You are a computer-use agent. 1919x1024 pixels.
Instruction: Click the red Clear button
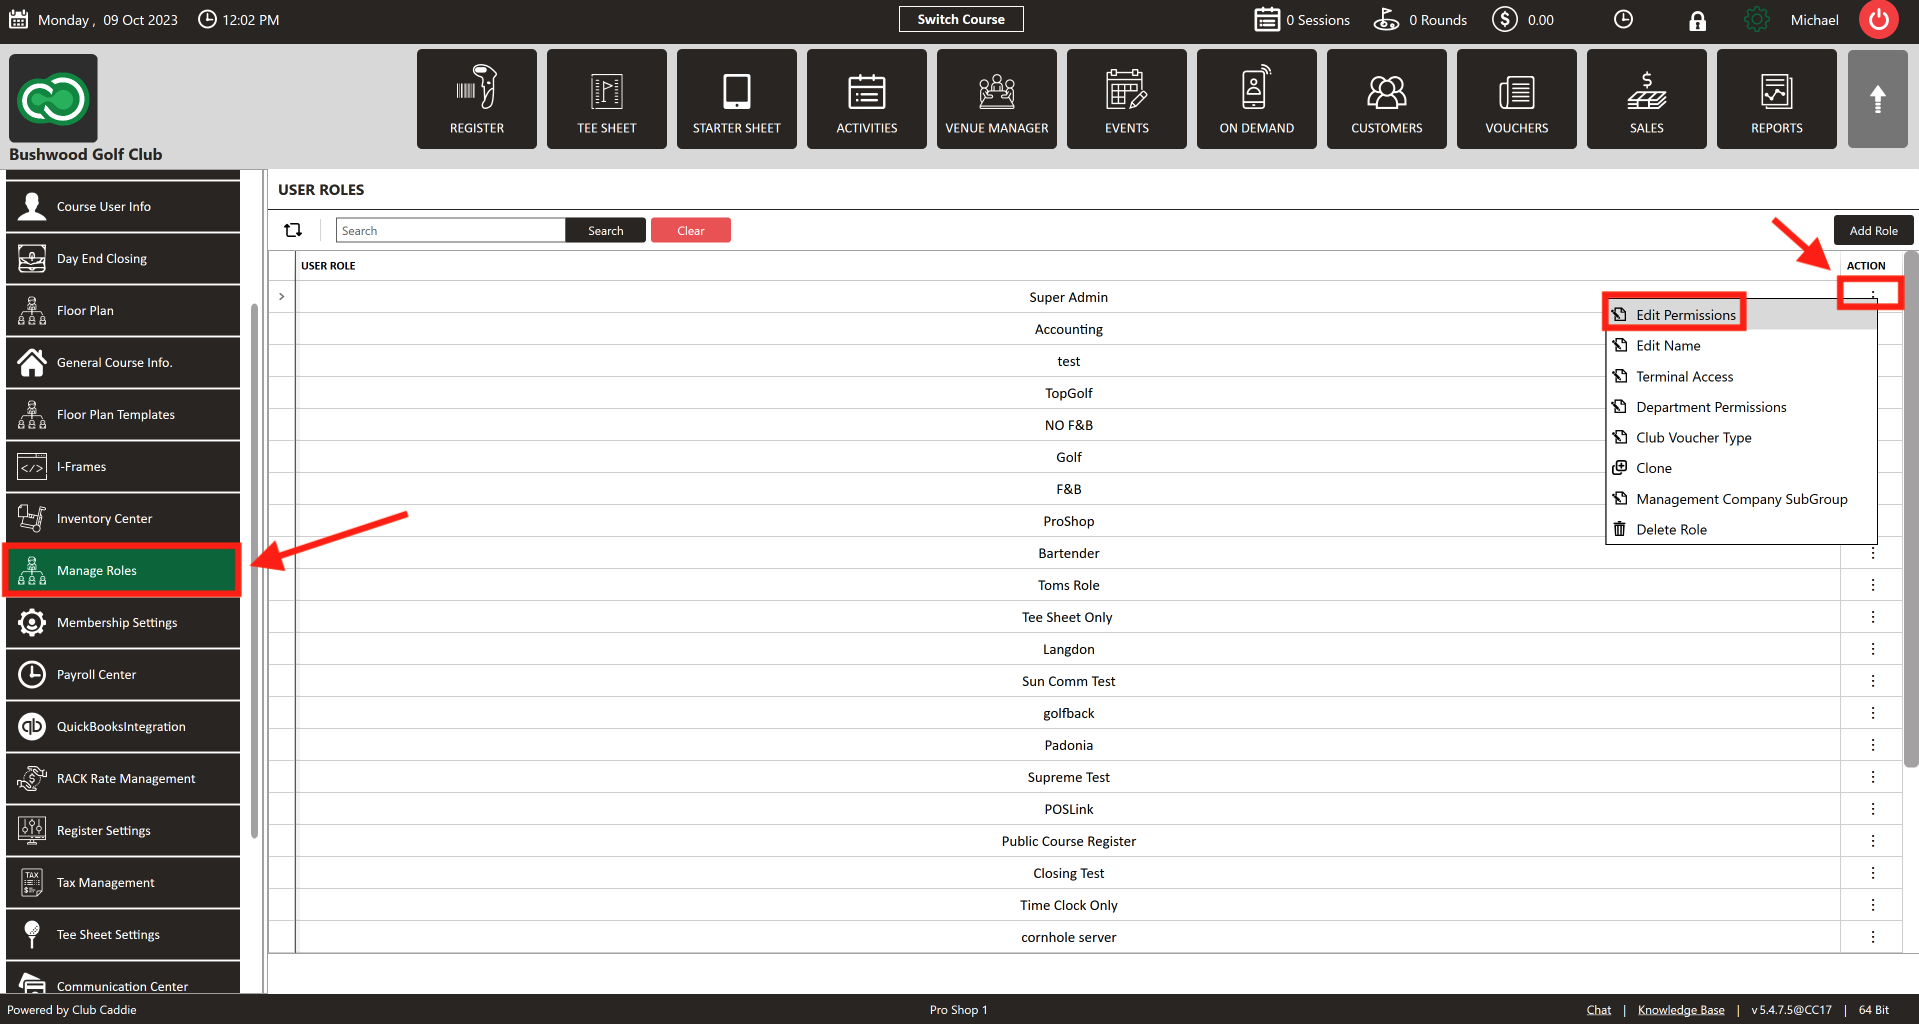[691, 230]
